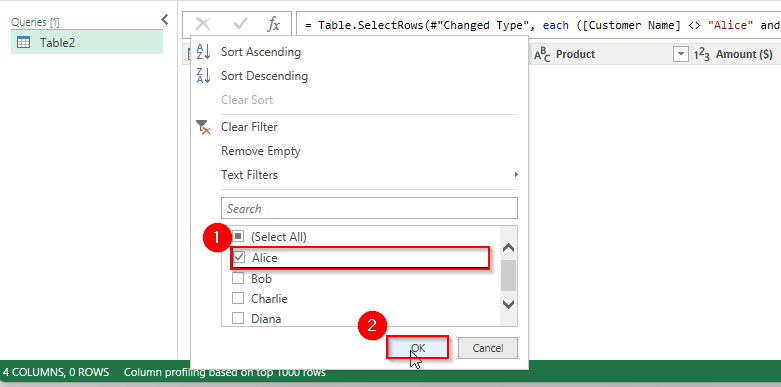Open the Product column filter dropdown
Image resolution: width=781 pixels, height=387 pixels.
[680, 54]
